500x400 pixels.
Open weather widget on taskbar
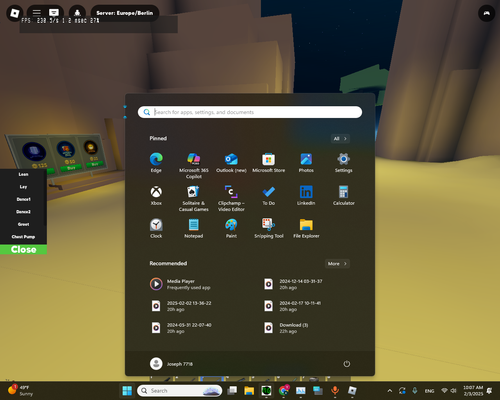(21, 390)
